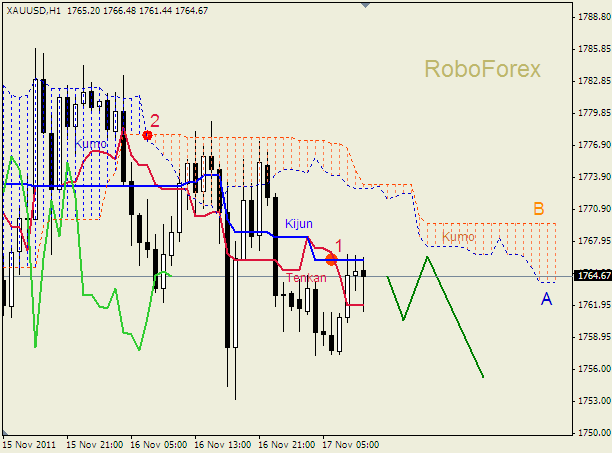Click the 15 Nov 21:00 time label

point(94,445)
